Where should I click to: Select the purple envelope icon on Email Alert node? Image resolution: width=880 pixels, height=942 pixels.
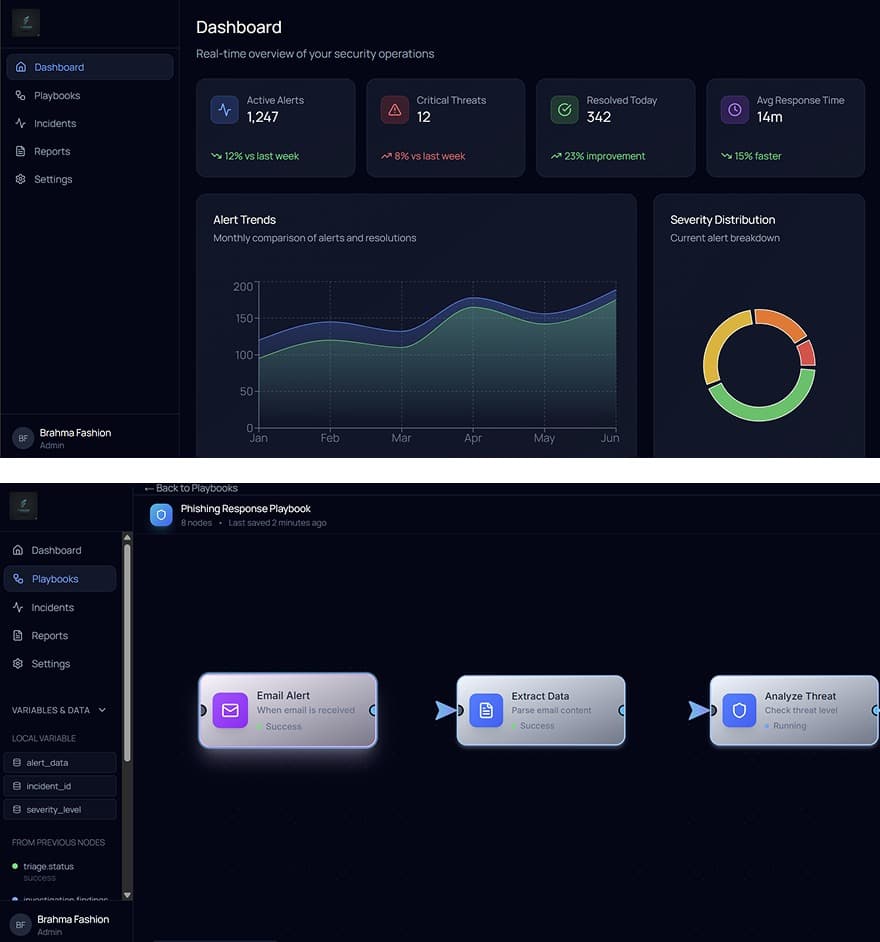[230, 711]
